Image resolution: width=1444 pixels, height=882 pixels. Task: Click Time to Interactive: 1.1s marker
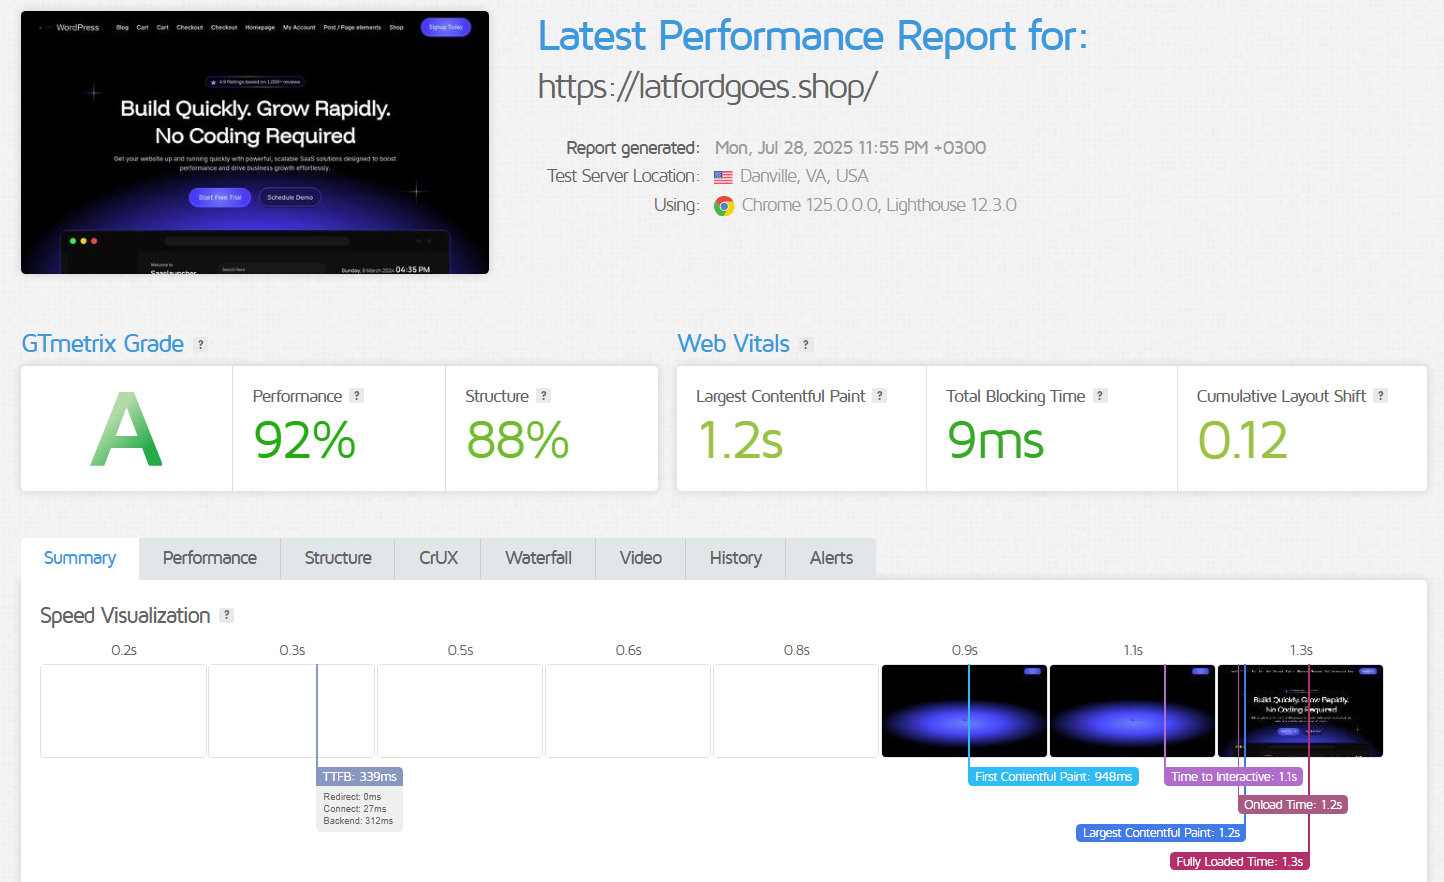pos(1234,777)
